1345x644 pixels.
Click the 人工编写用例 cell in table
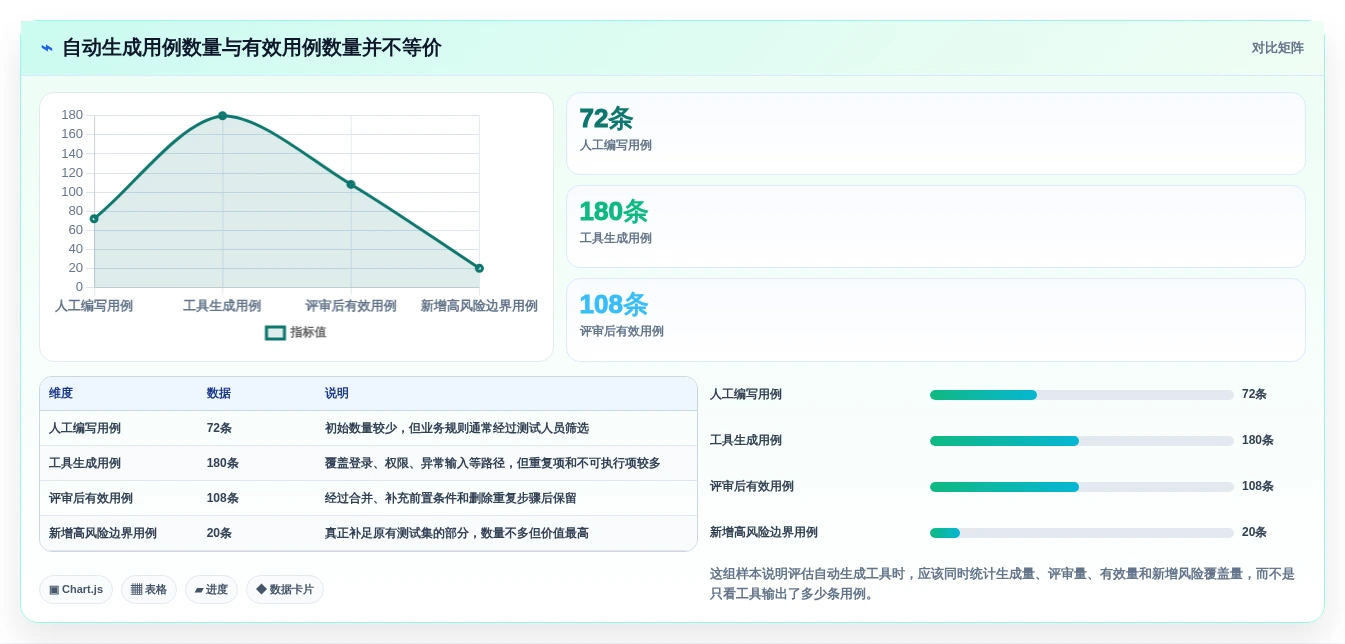pos(85,428)
